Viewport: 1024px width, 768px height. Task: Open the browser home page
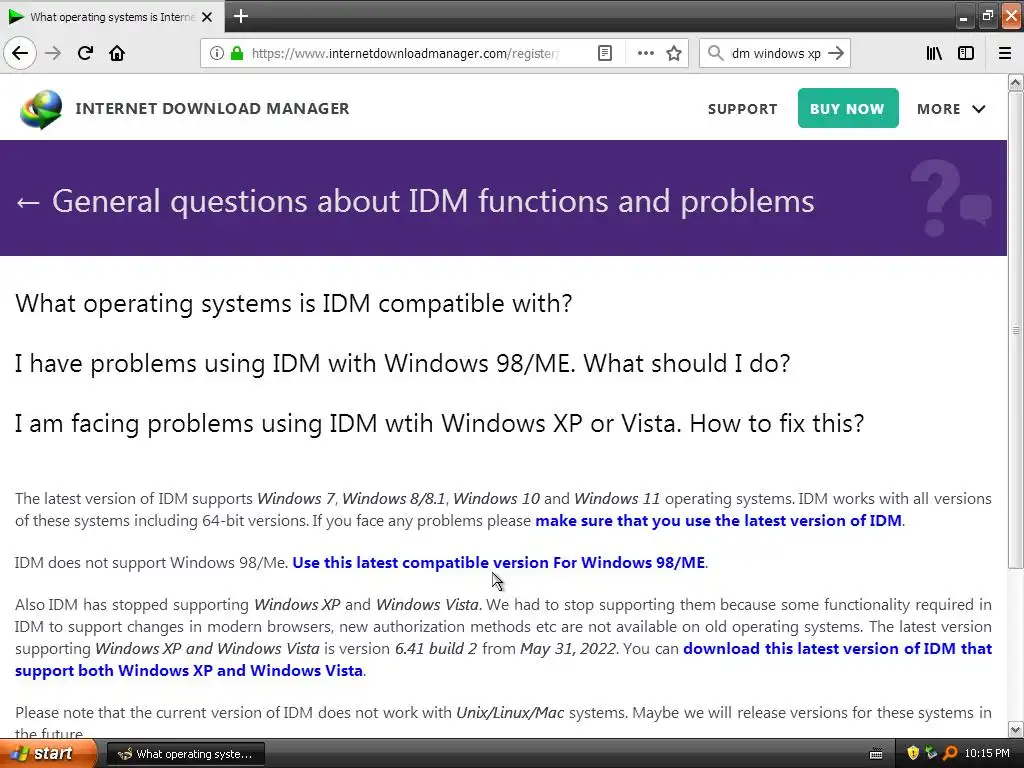(117, 53)
